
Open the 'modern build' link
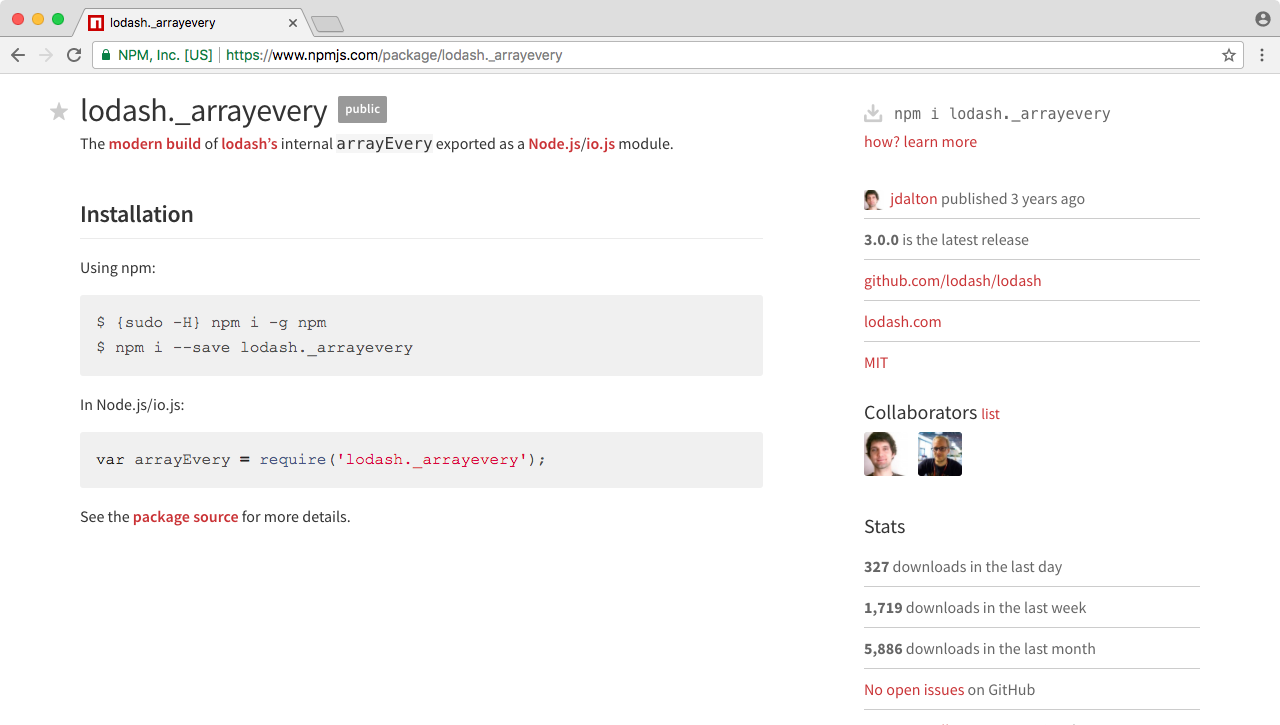pos(155,144)
